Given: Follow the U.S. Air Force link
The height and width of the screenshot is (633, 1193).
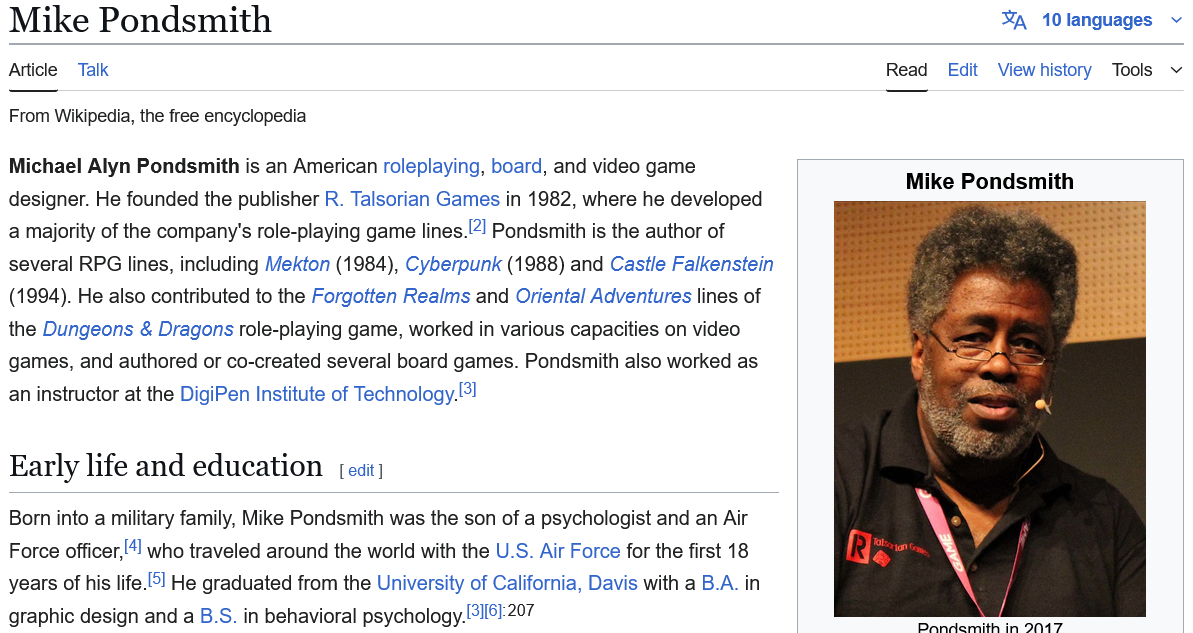Looking at the screenshot, I should (558, 551).
